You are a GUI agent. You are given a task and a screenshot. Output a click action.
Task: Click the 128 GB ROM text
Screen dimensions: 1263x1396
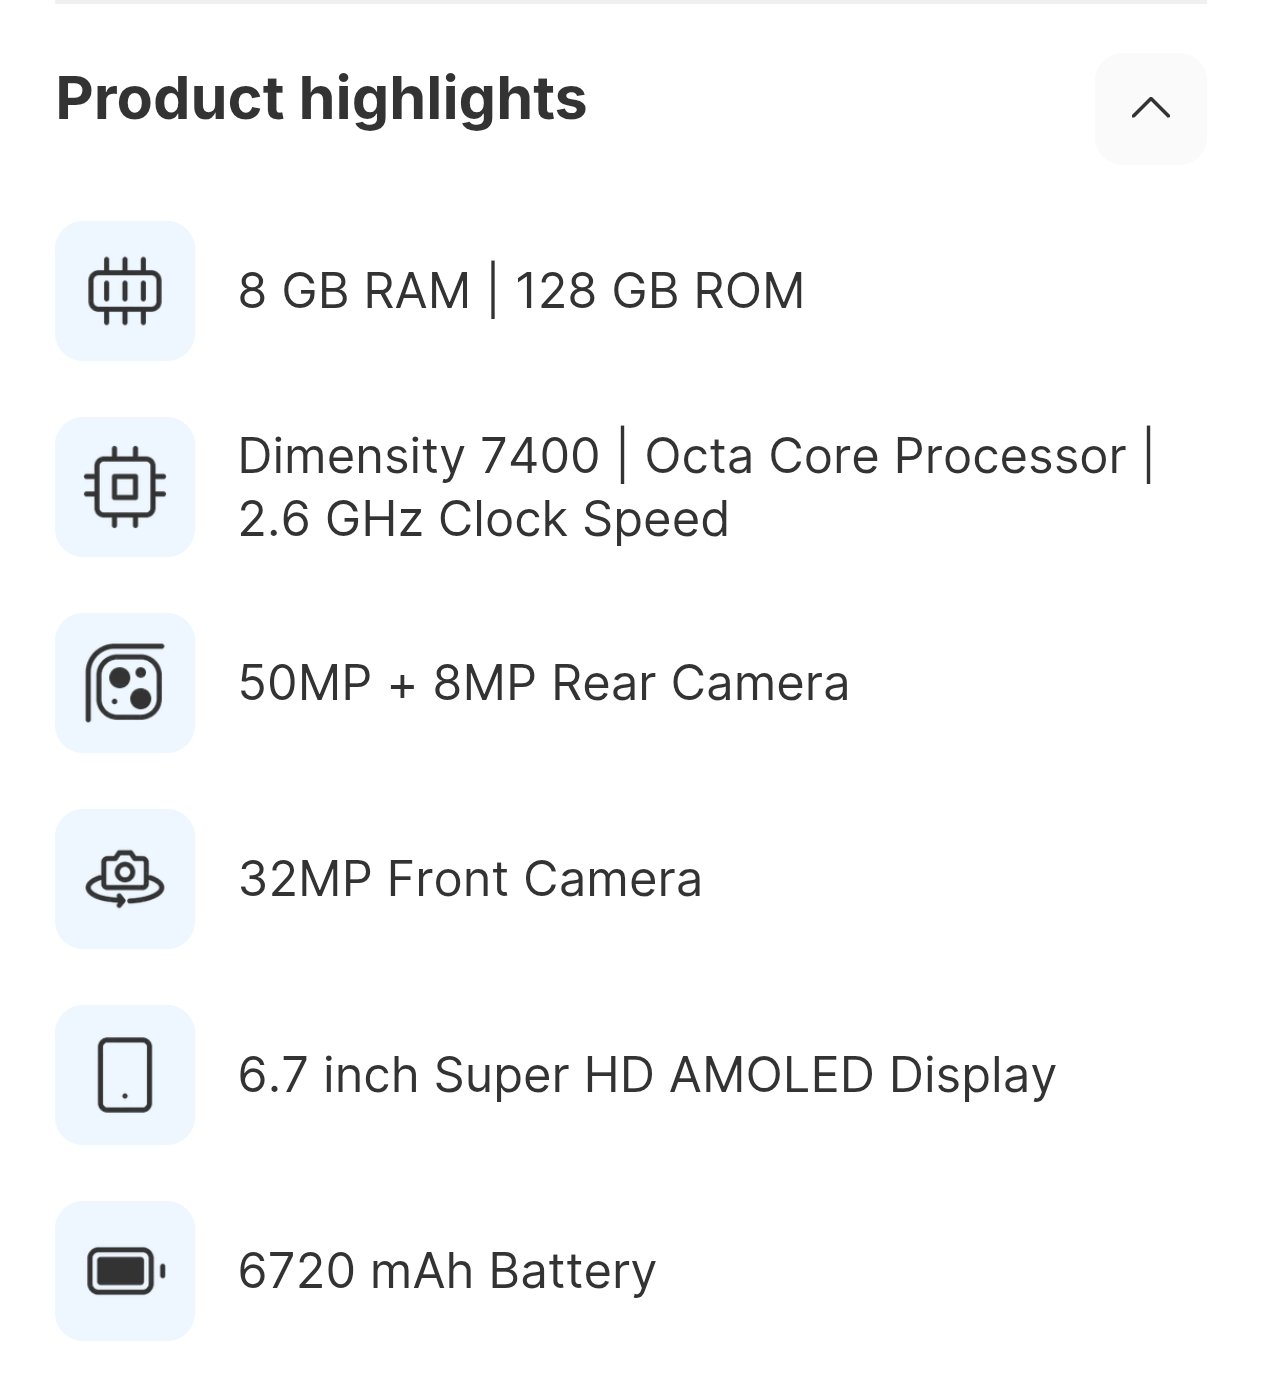coord(659,291)
